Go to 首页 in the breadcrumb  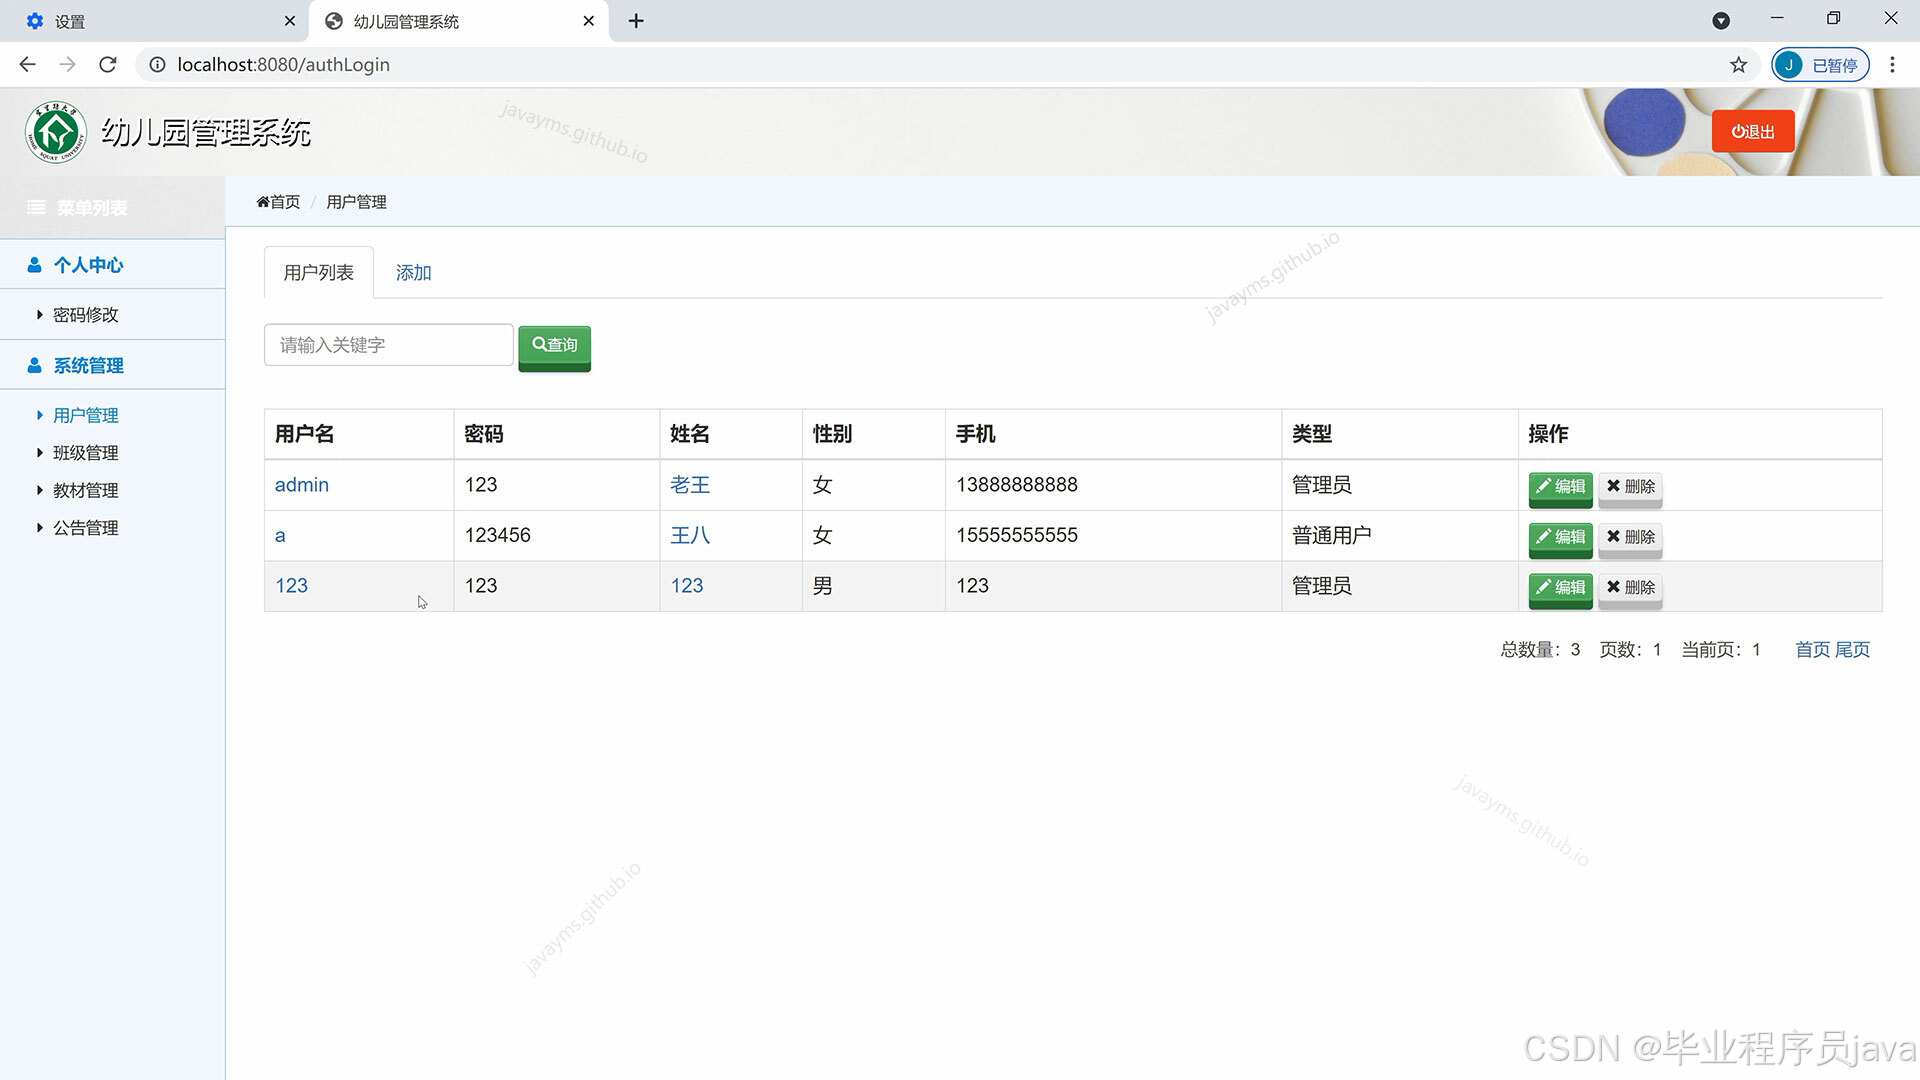coord(278,202)
